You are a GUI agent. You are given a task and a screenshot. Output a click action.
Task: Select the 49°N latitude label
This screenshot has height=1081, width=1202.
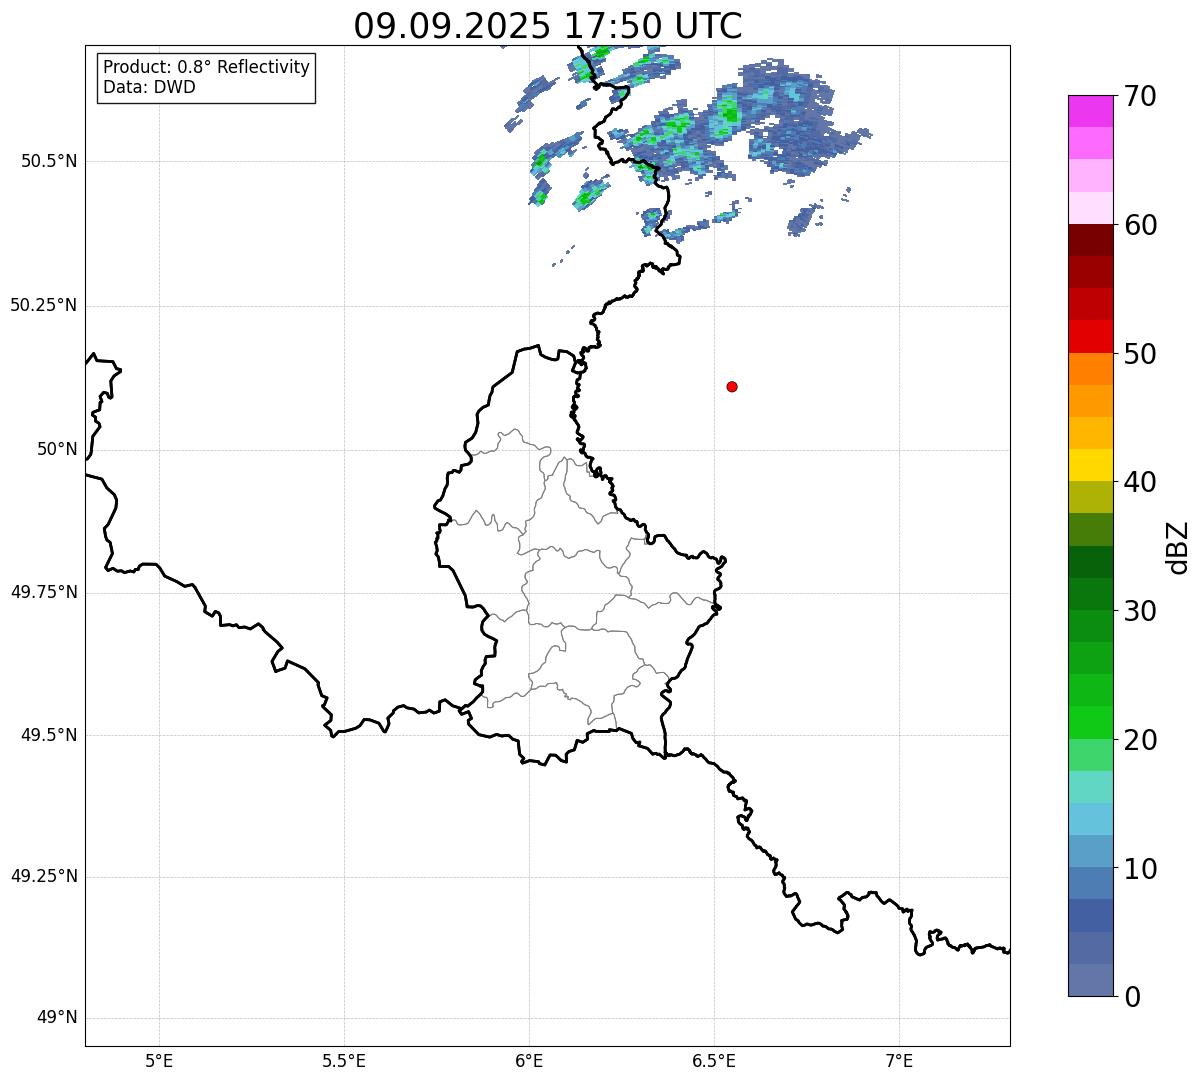click(57, 1017)
